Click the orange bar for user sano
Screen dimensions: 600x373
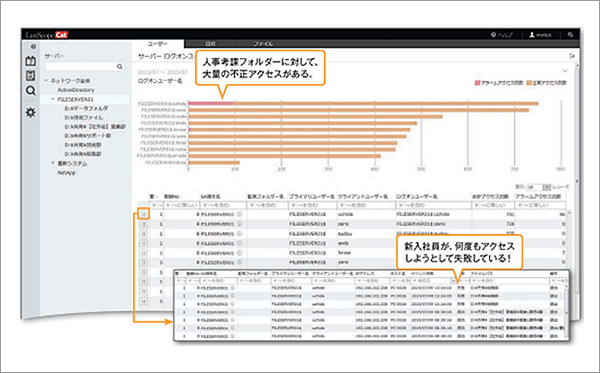[359, 110]
